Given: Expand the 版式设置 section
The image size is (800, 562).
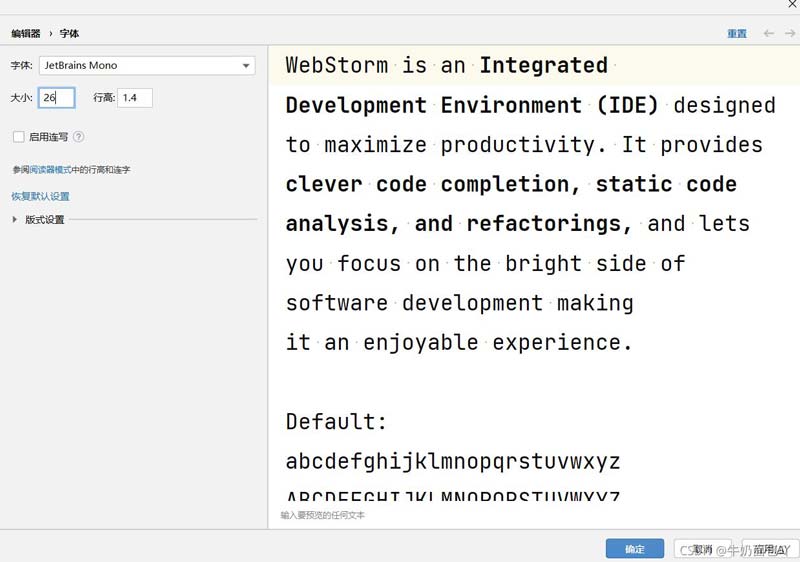Looking at the screenshot, I should pyautogui.click(x=15, y=219).
